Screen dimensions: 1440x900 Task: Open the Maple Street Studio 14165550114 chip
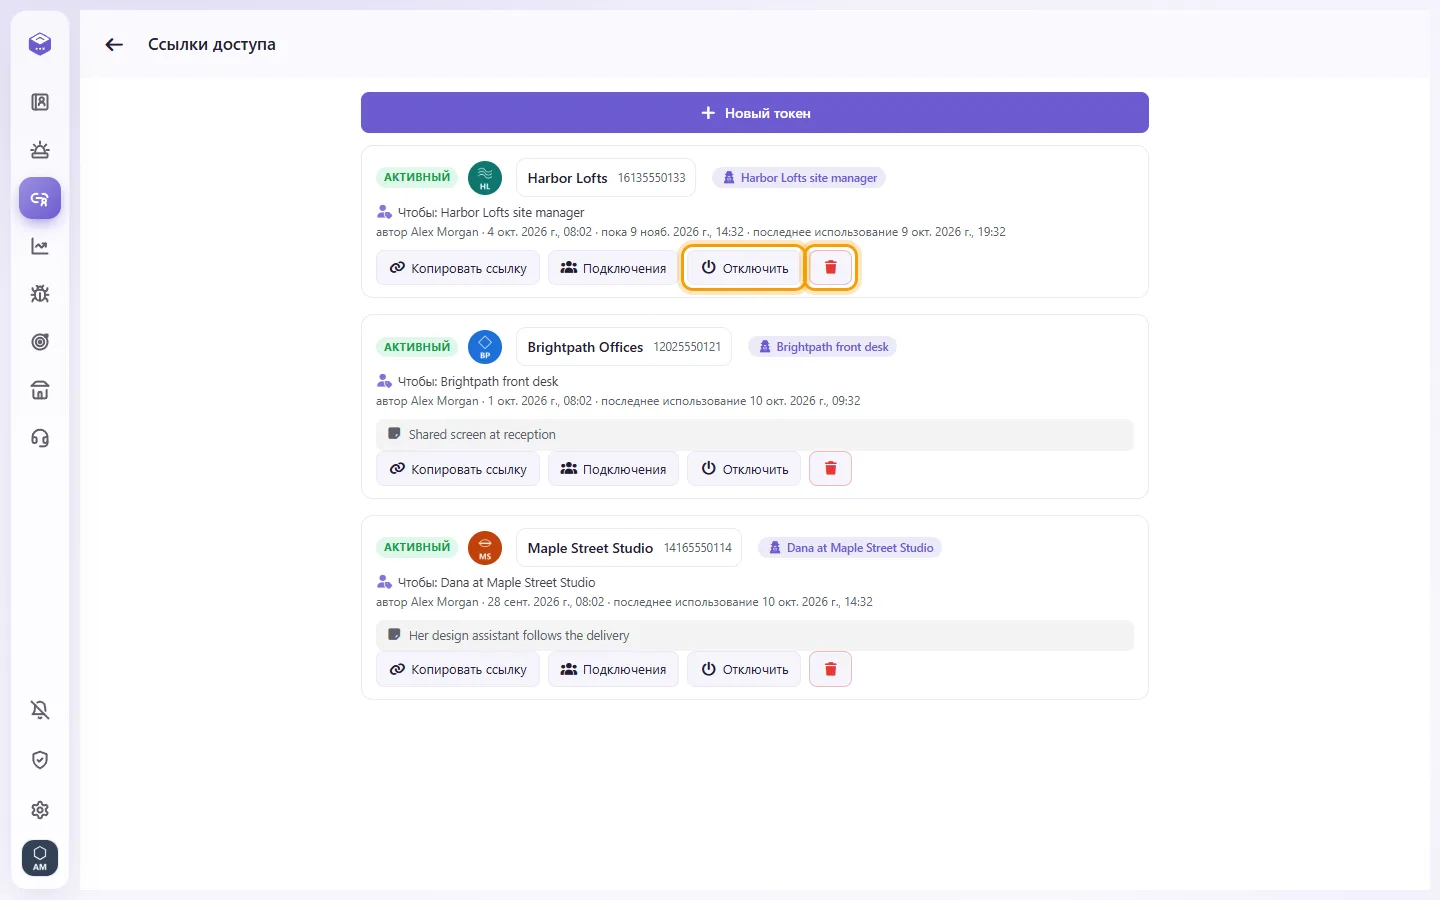pos(629,548)
